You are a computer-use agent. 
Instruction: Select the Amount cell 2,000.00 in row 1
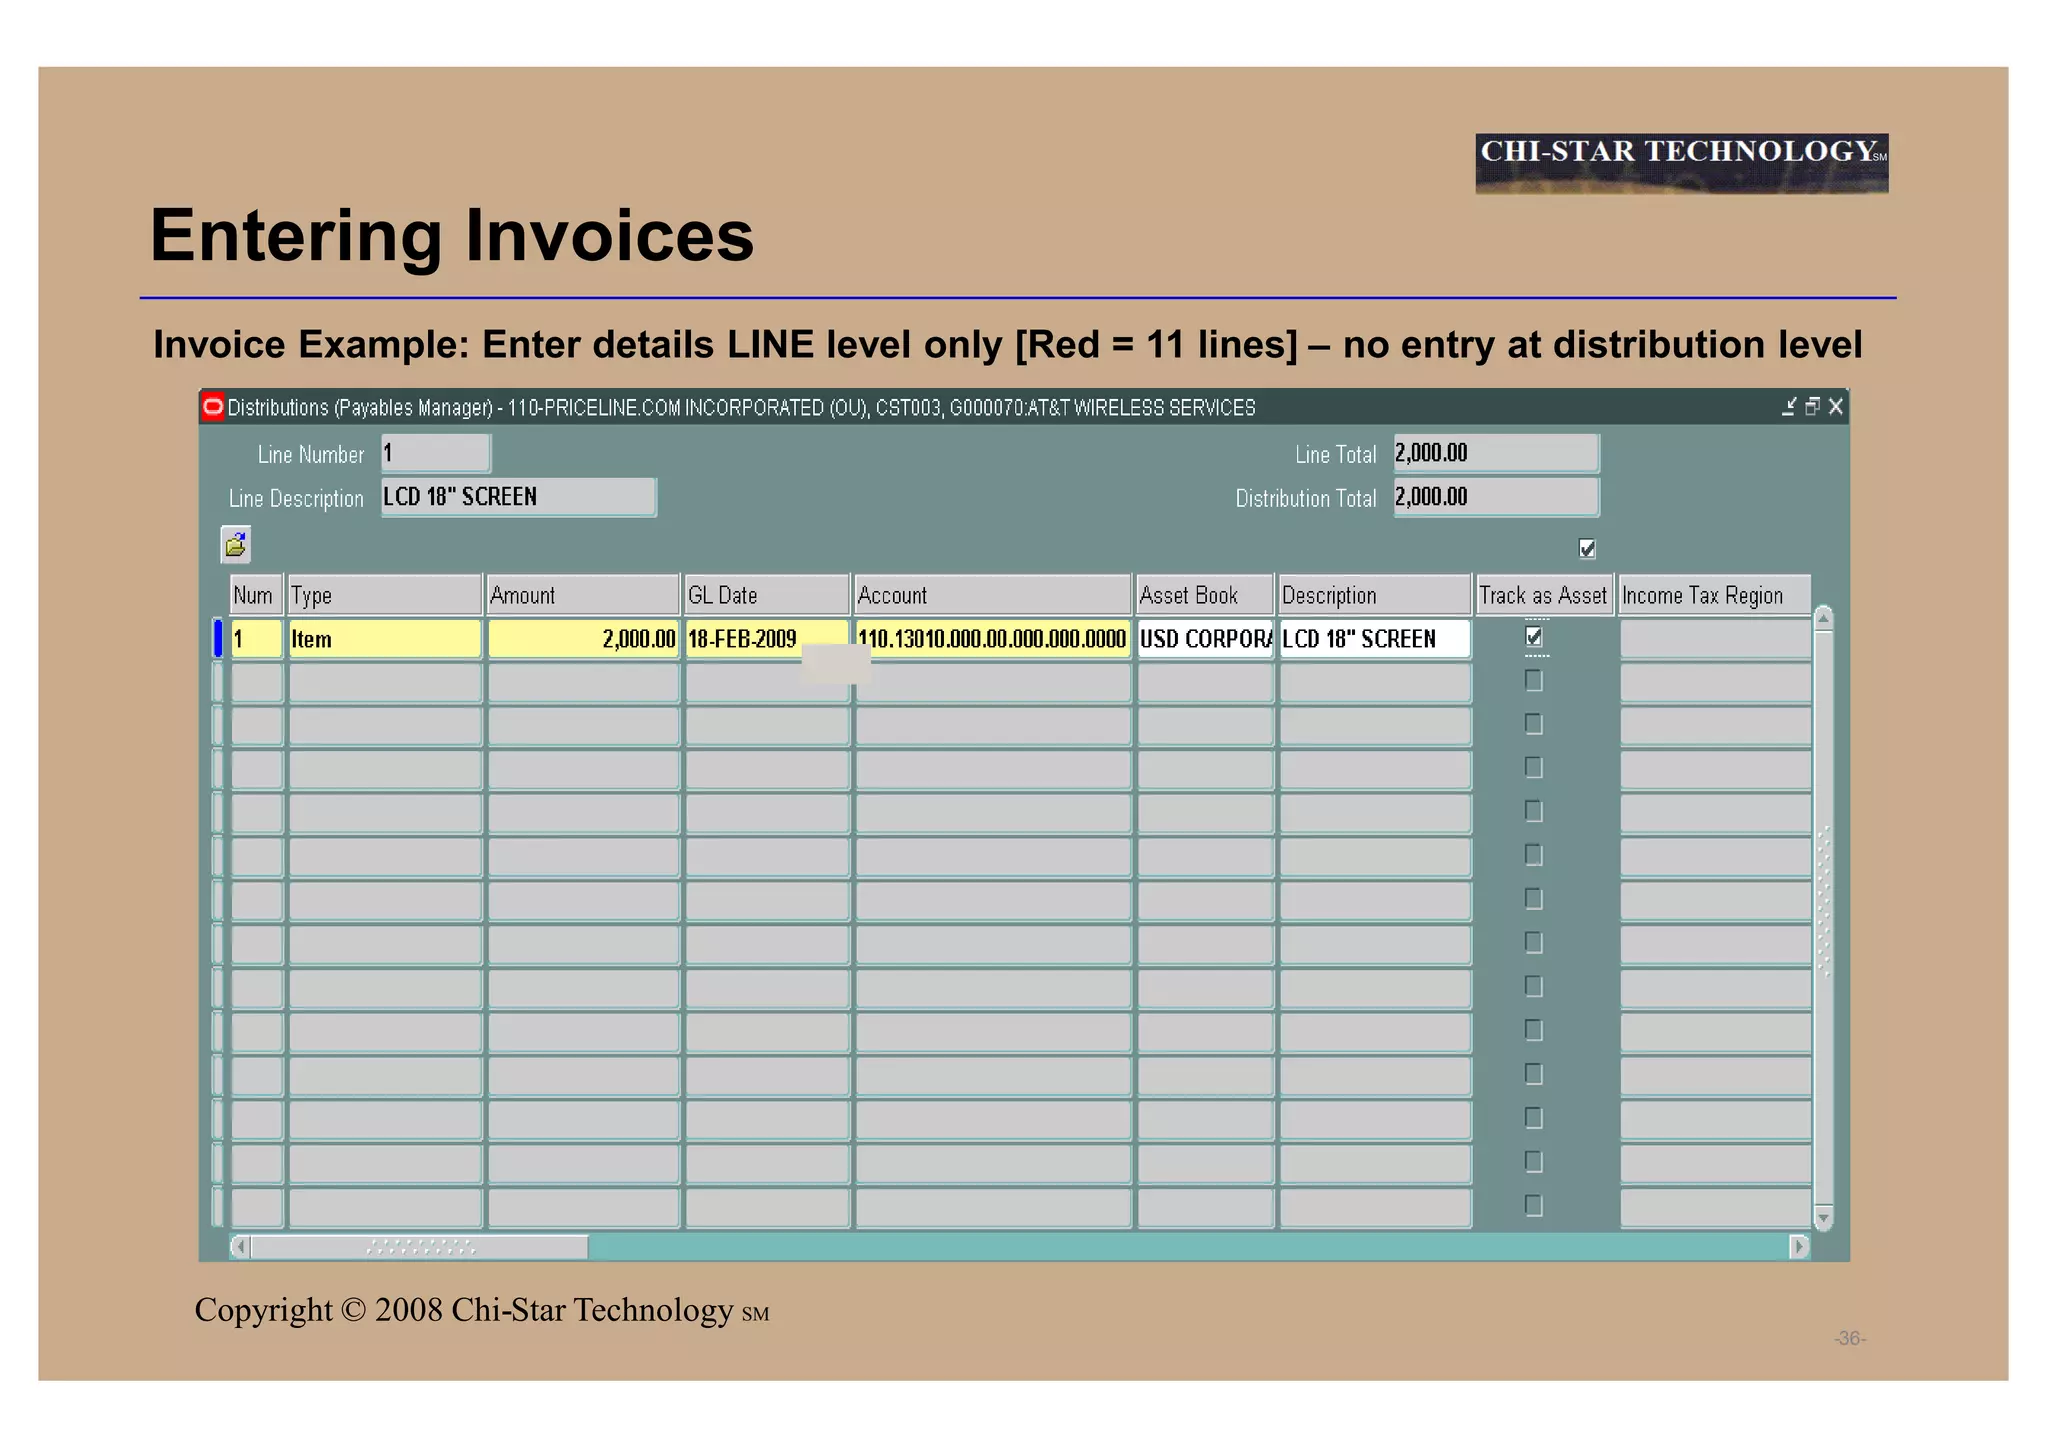pos(584,639)
